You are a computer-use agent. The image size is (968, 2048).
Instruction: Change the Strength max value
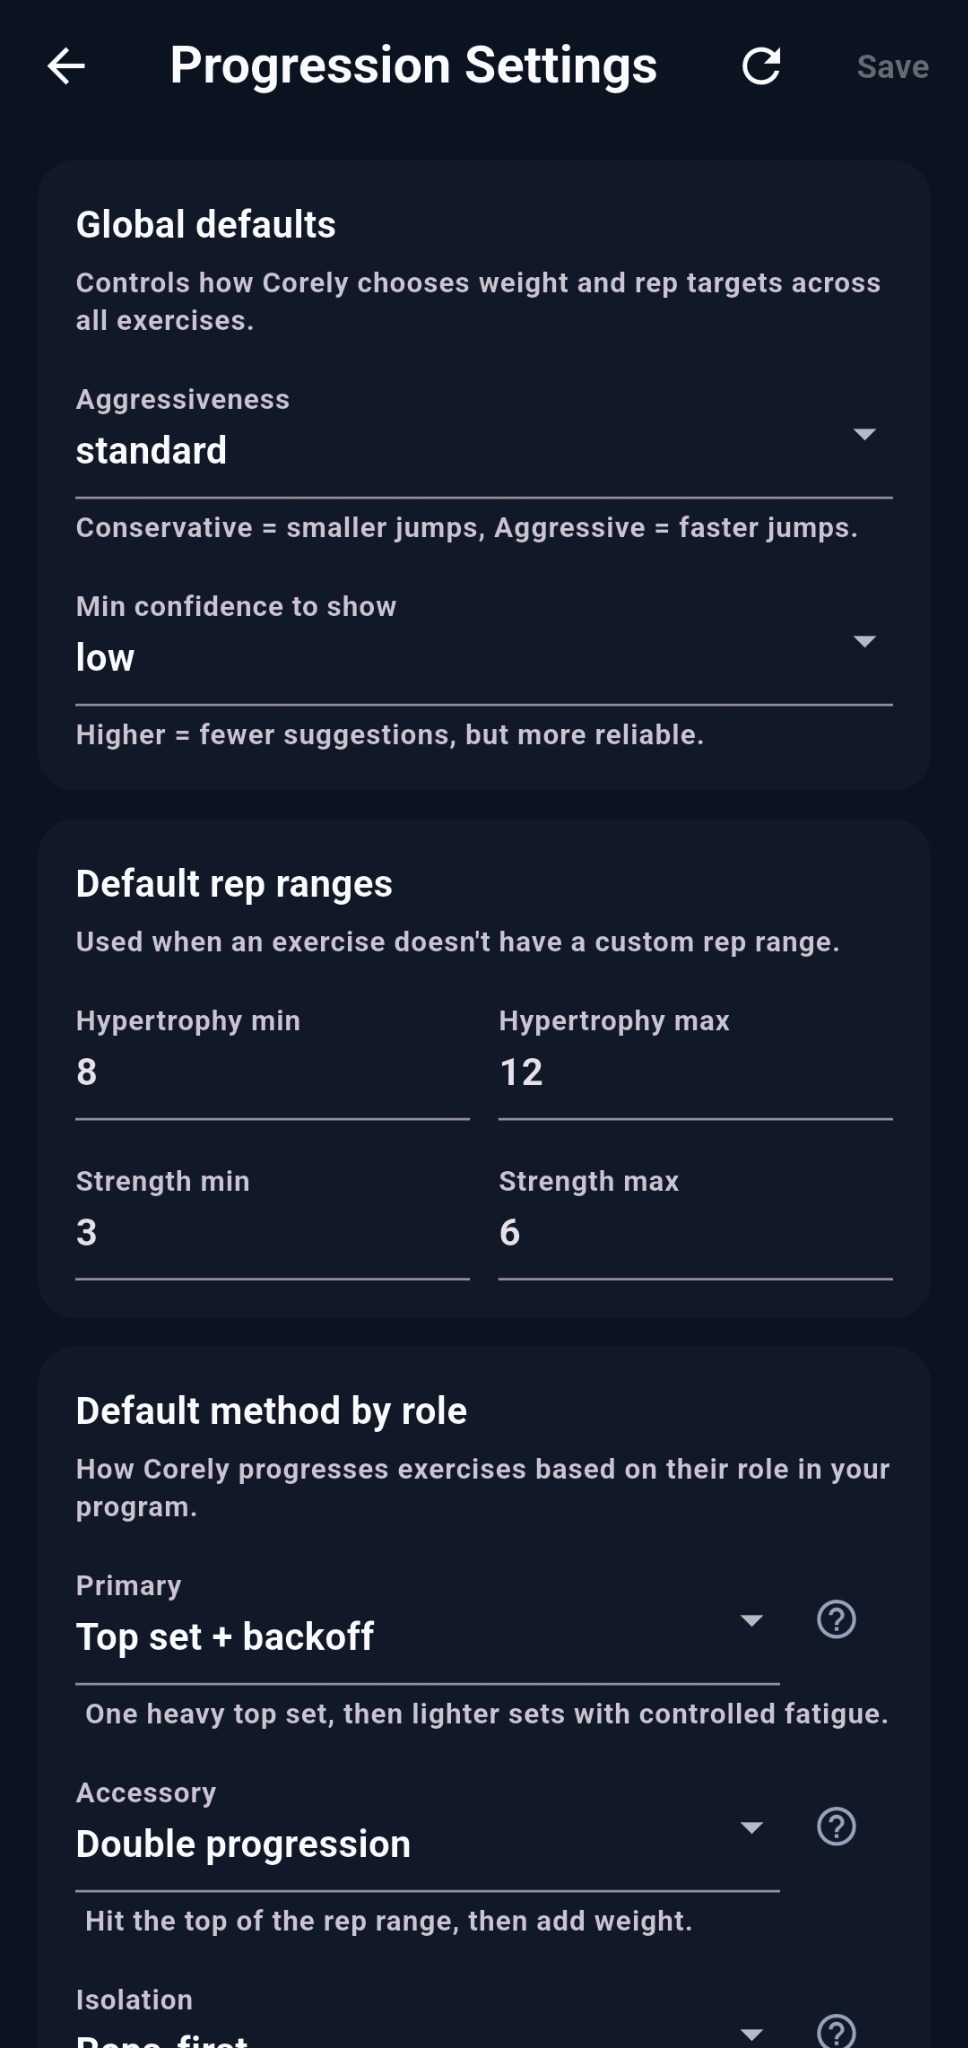(x=693, y=1231)
